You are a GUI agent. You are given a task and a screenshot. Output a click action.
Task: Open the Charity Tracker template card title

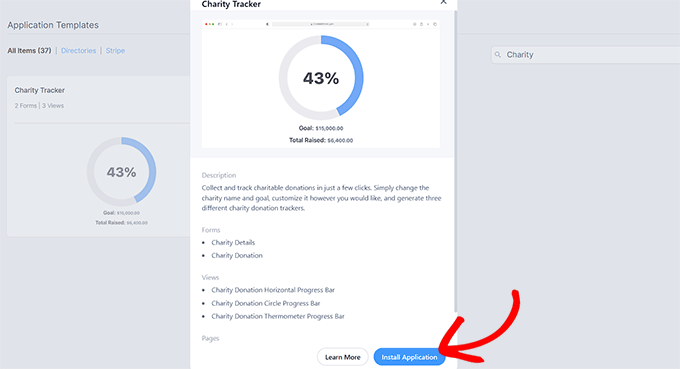[x=39, y=90]
